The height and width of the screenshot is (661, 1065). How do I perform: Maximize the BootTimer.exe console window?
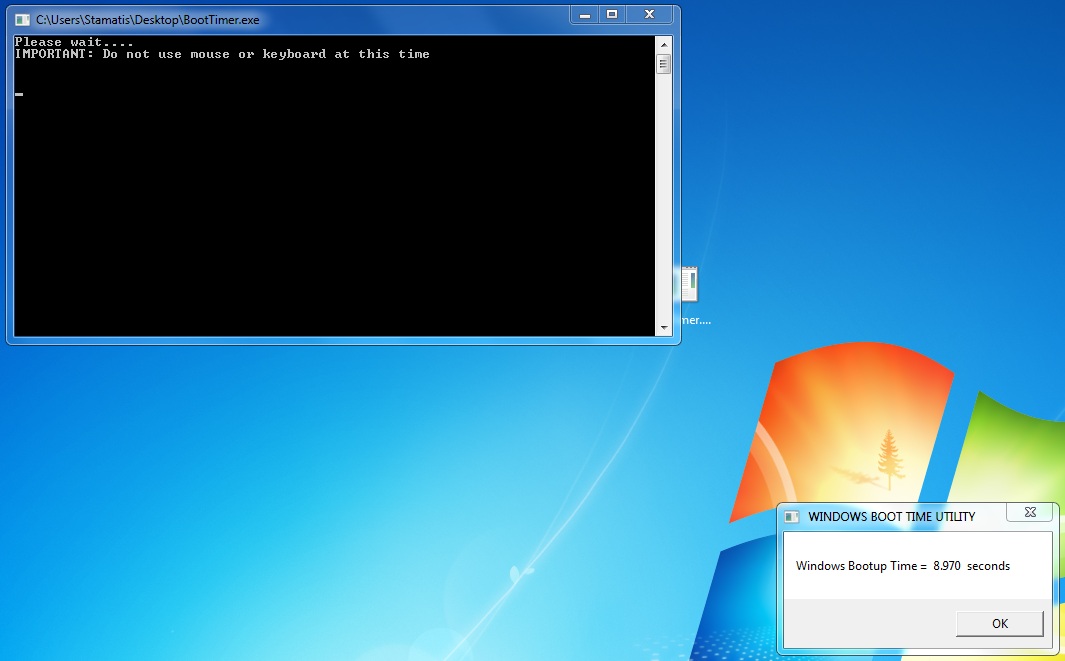click(x=612, y=14)
